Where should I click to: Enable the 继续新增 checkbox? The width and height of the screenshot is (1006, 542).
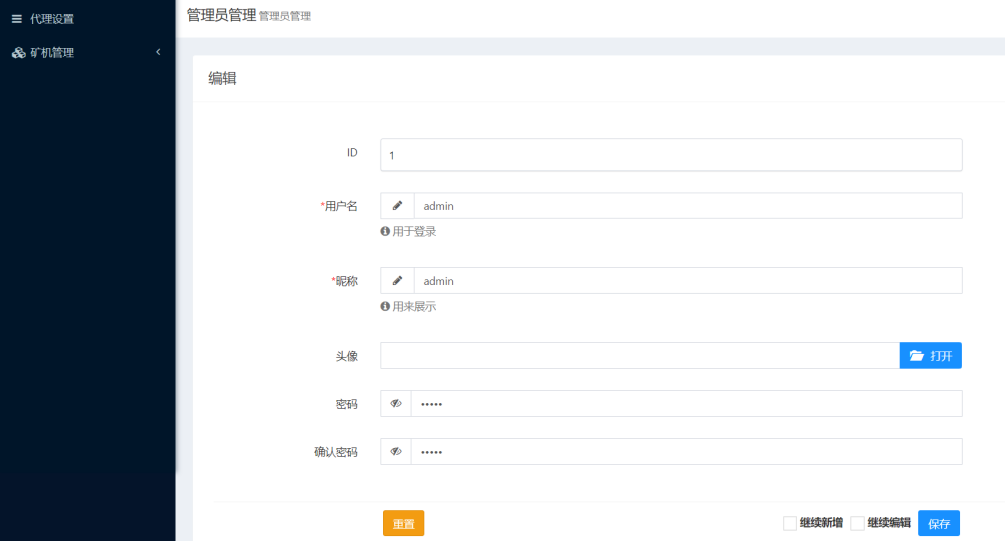(790, 523)
